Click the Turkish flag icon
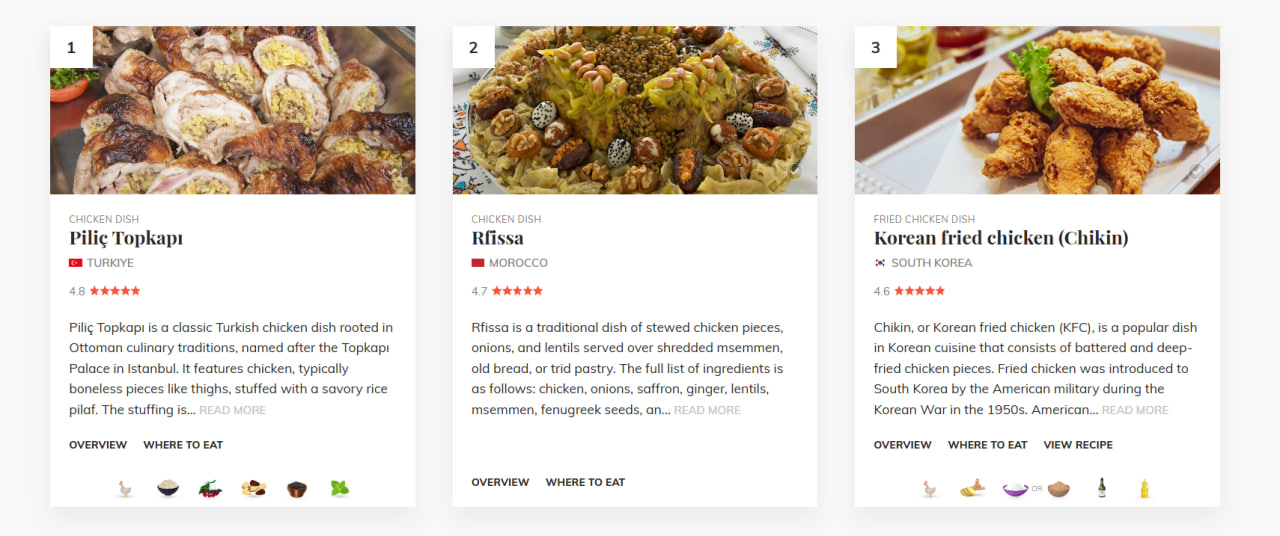Screen dimensions: 1280x536 [x=76, y=263]
